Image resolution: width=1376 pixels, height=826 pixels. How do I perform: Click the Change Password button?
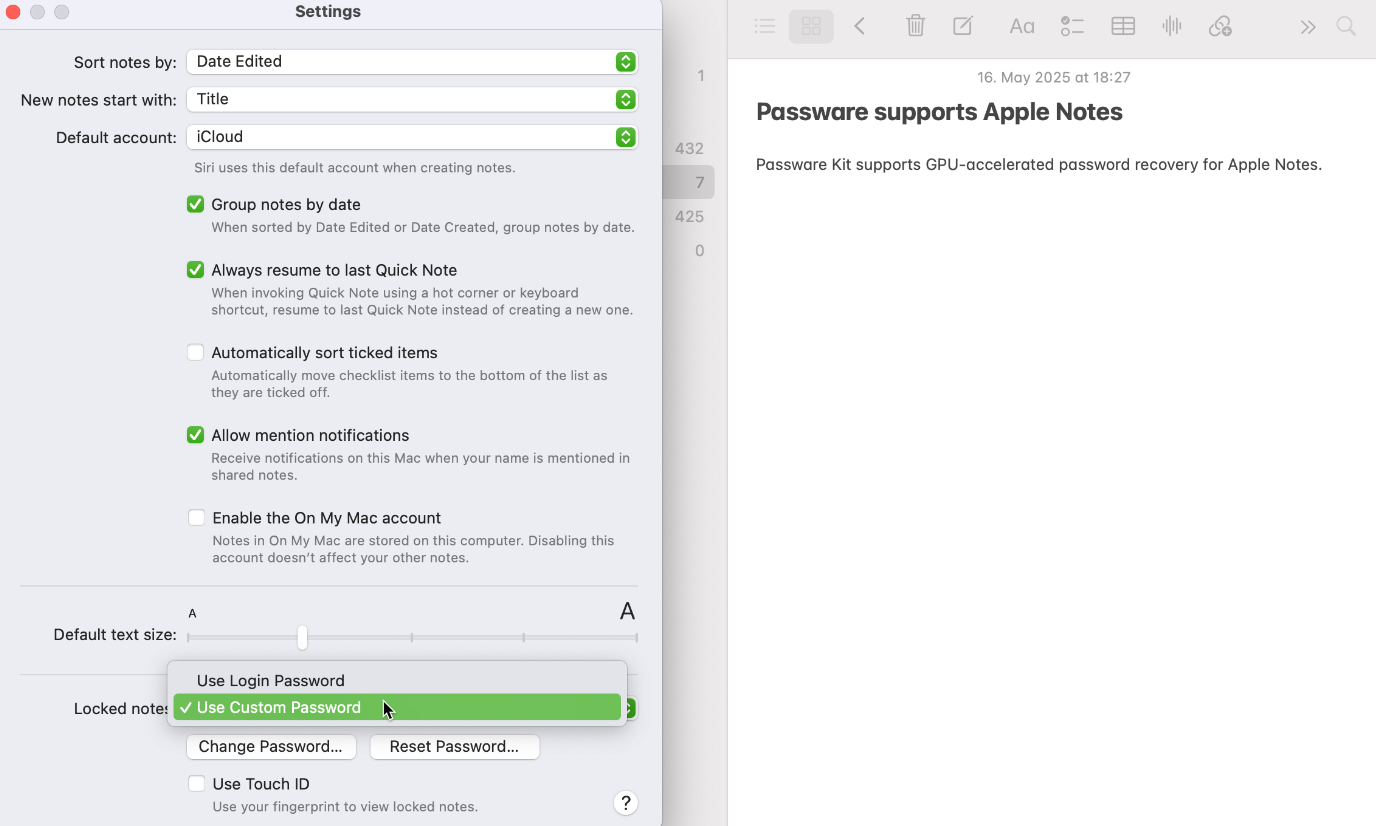click(270, 747)
